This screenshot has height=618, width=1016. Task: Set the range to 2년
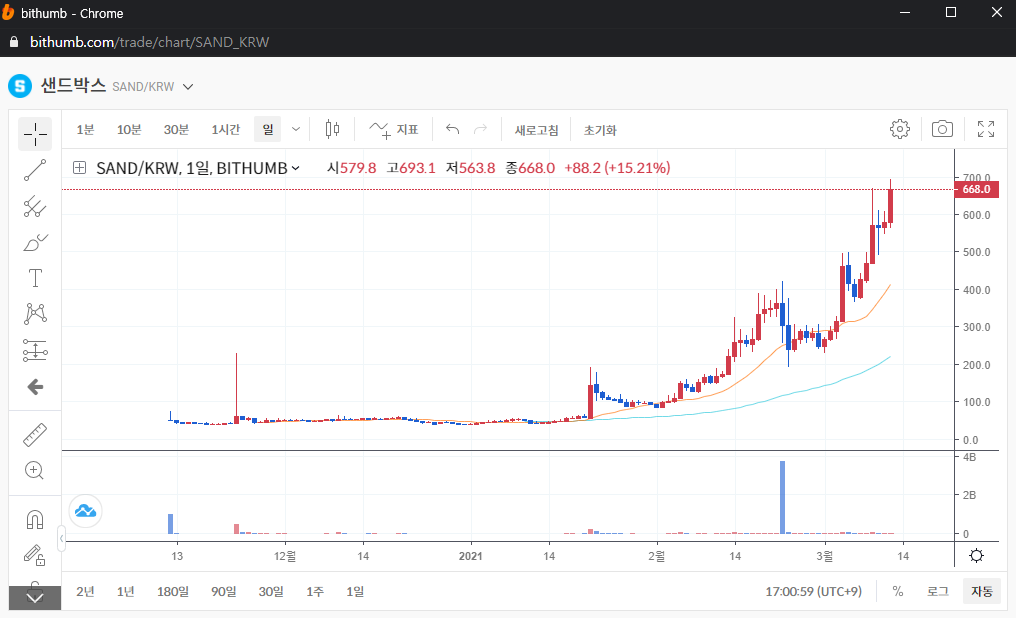(x=86, y=591)
